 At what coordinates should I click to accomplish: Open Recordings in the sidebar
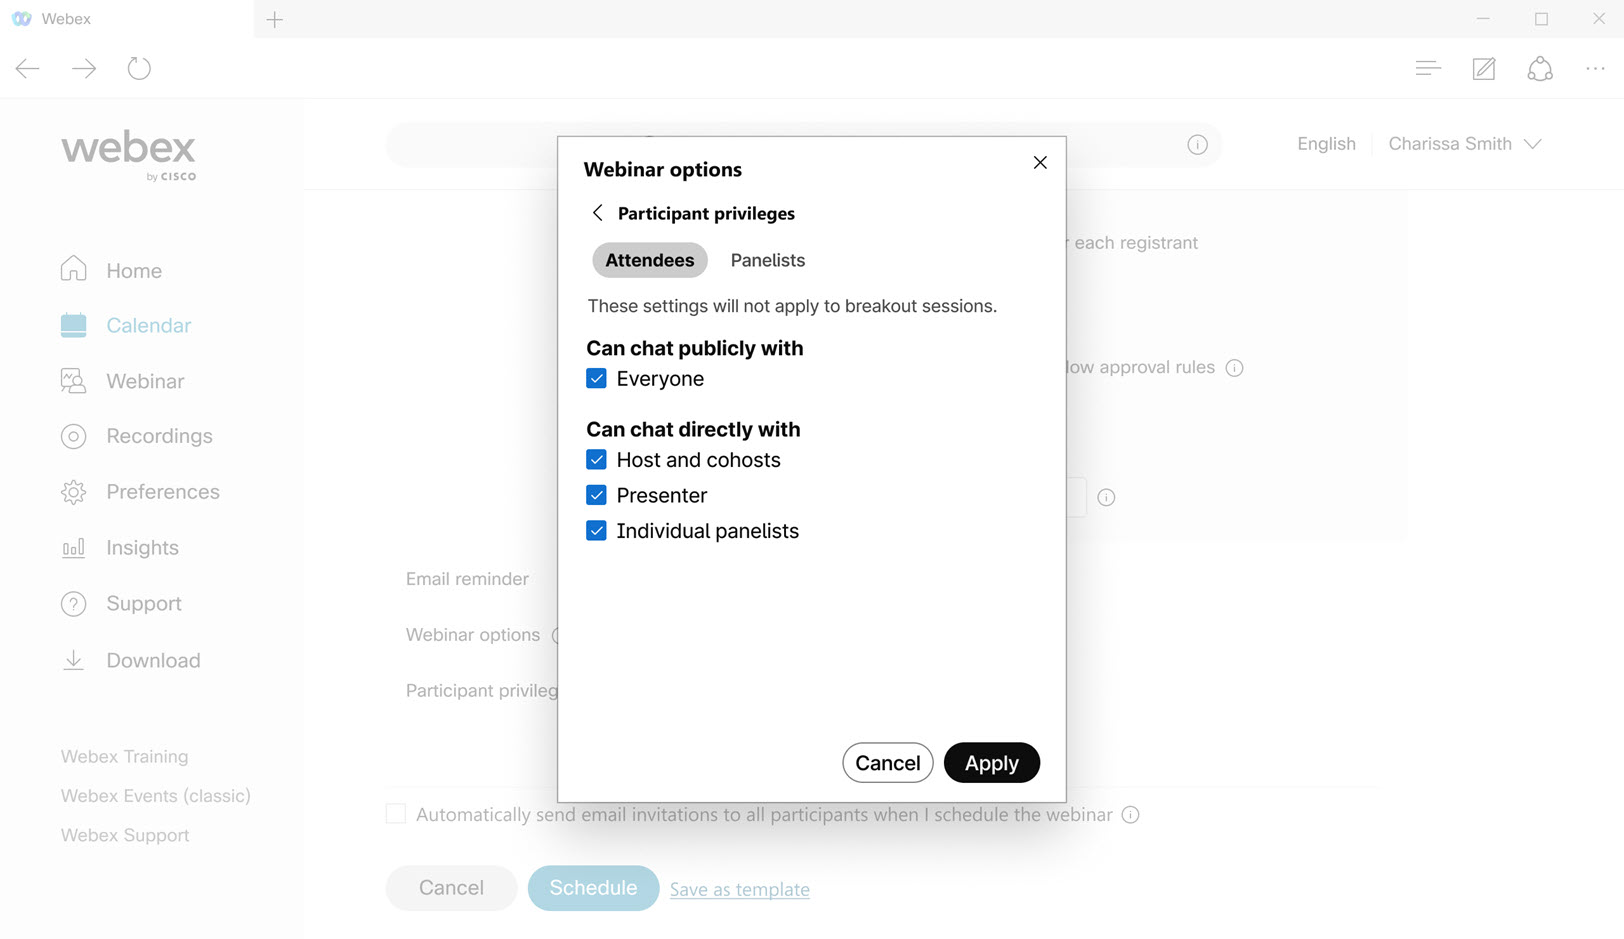(x=159, y=436)
